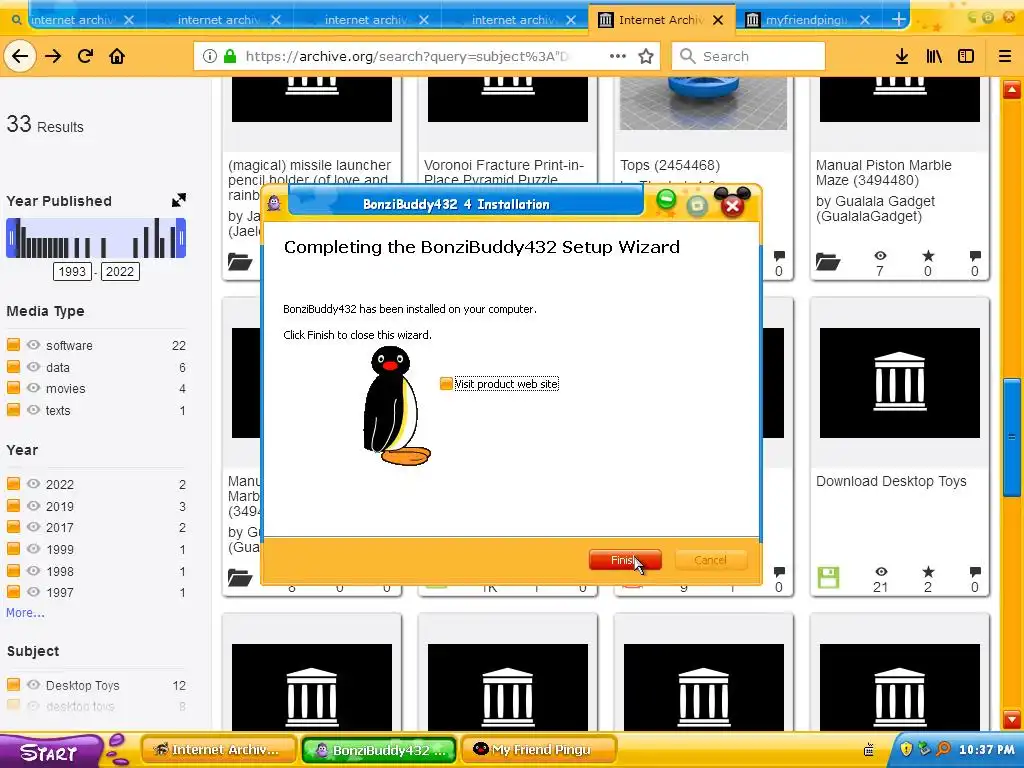Open the Tops (2454468) item link
The height and width of the screenshot is (768, 1024).
click(670, 165)
